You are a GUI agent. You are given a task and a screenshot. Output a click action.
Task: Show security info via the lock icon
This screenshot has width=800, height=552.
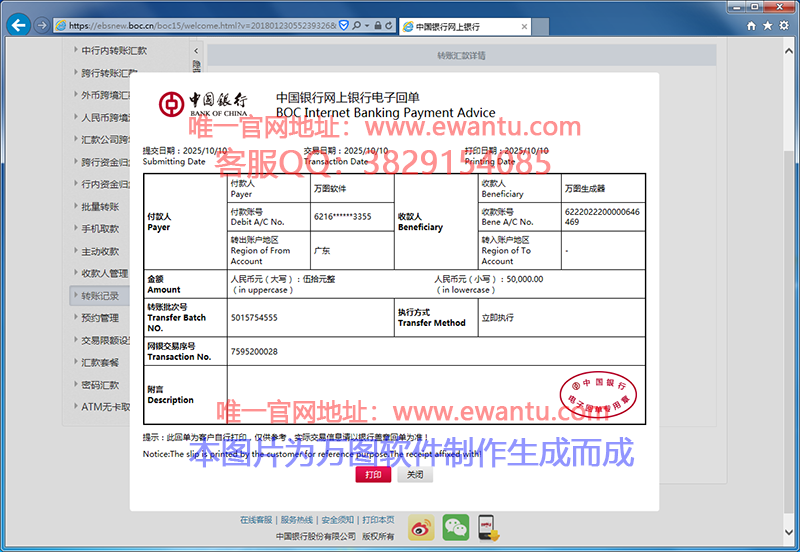click(378, 25)
